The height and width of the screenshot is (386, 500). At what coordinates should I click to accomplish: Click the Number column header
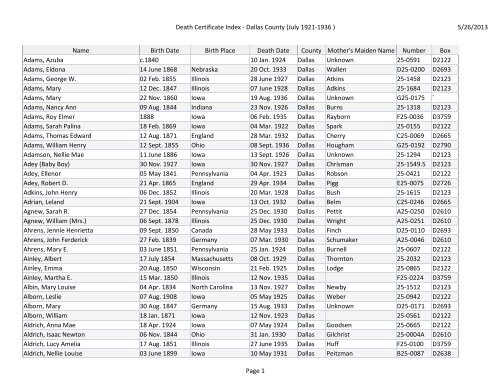(414, 50)
